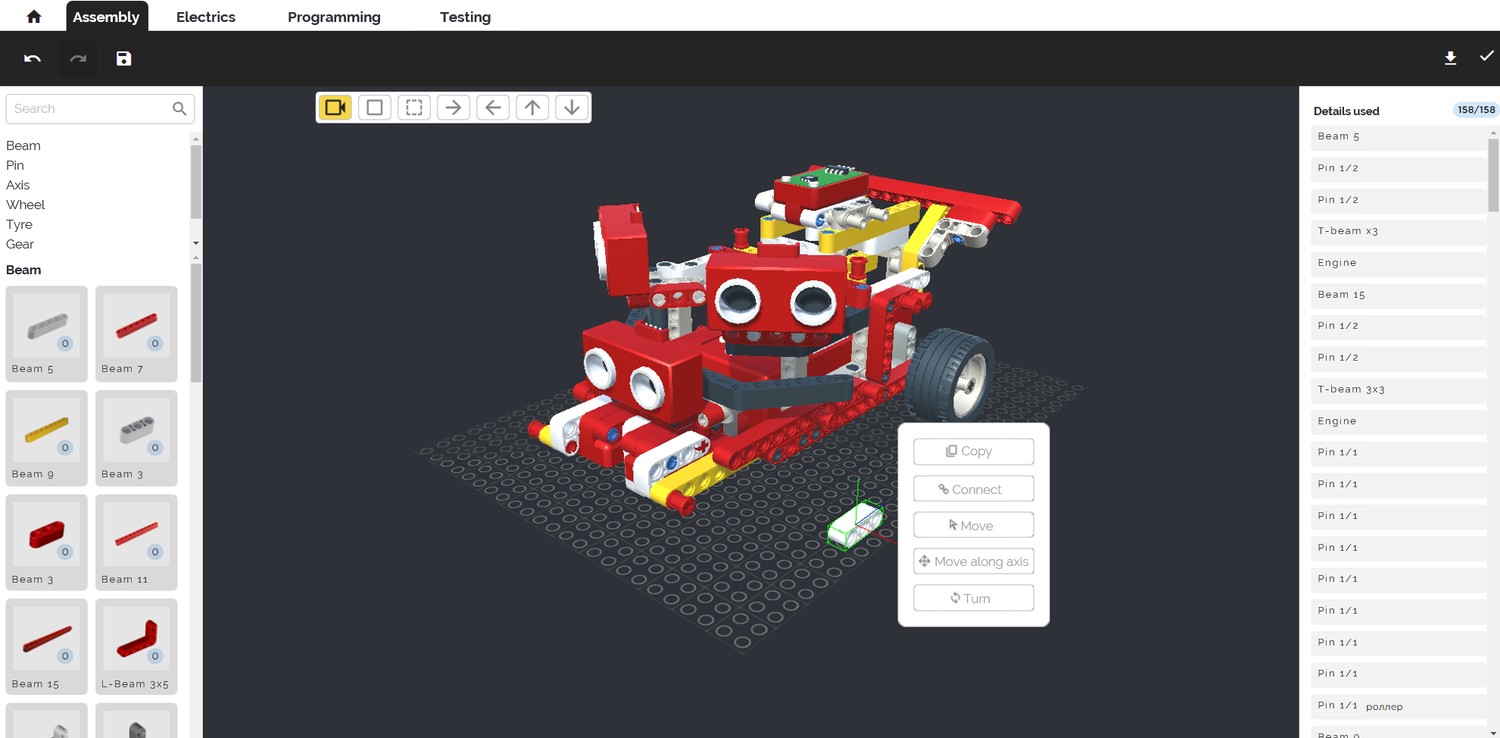Viewport: 1500px width, 738px height.
Task: Toggle the camera view mode button
Action: click(335, 107)
